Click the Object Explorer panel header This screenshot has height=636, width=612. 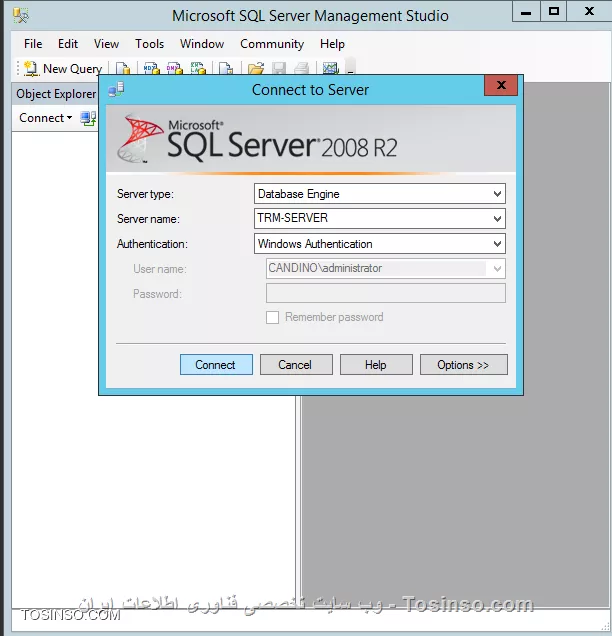click(x=56, y=94)
